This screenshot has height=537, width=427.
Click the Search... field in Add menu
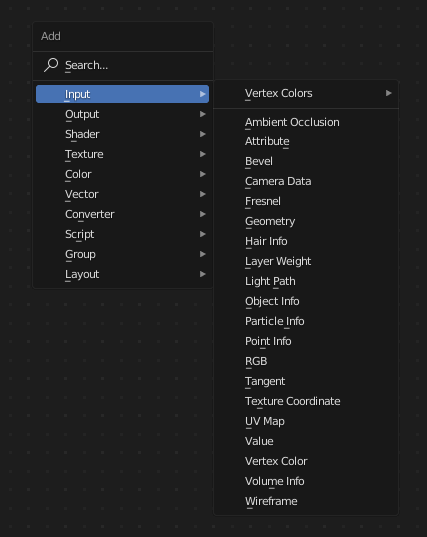(123, 65)
